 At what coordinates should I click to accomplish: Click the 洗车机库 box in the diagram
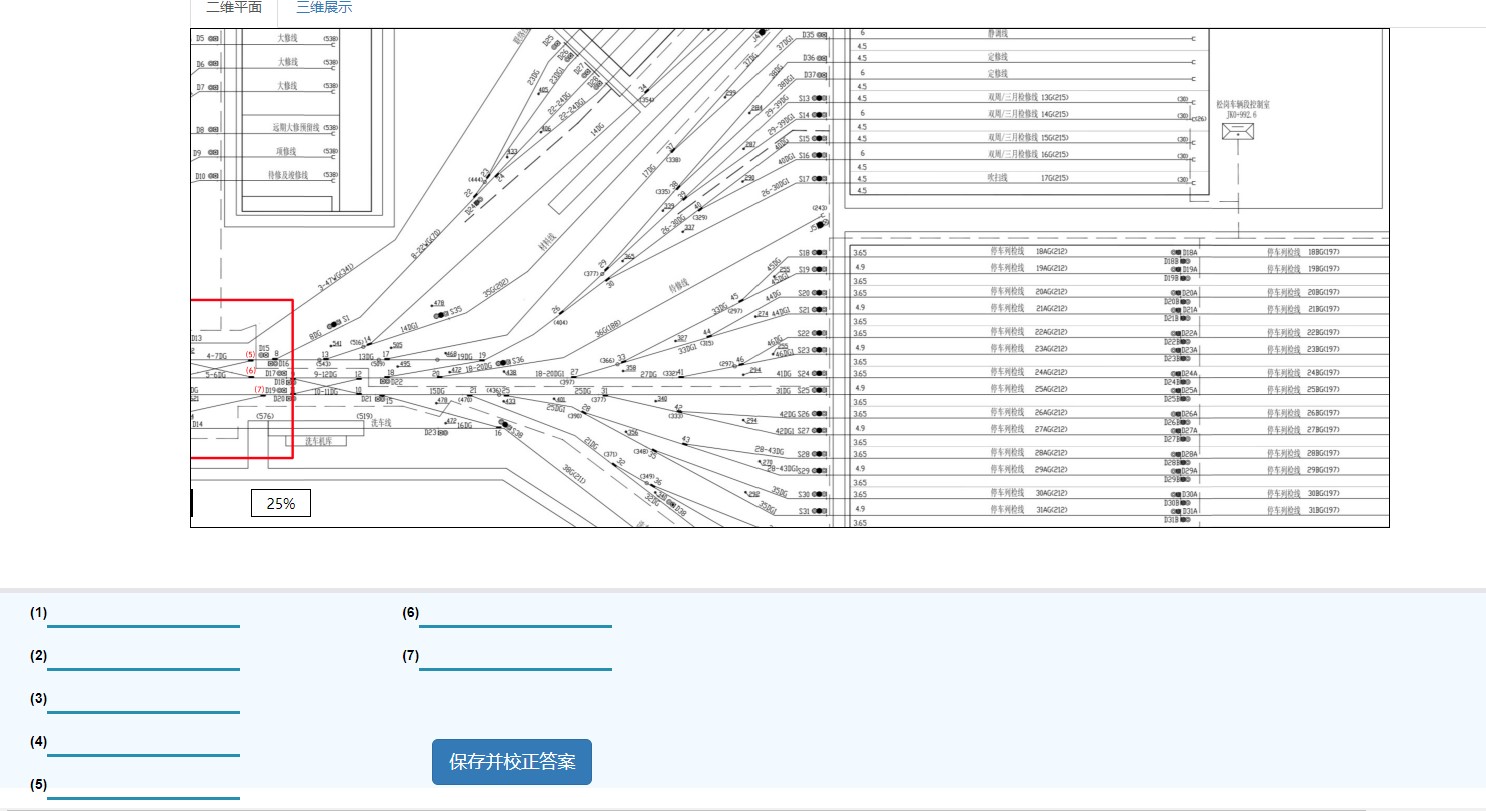pyautogui.click(x=317, y=441)
